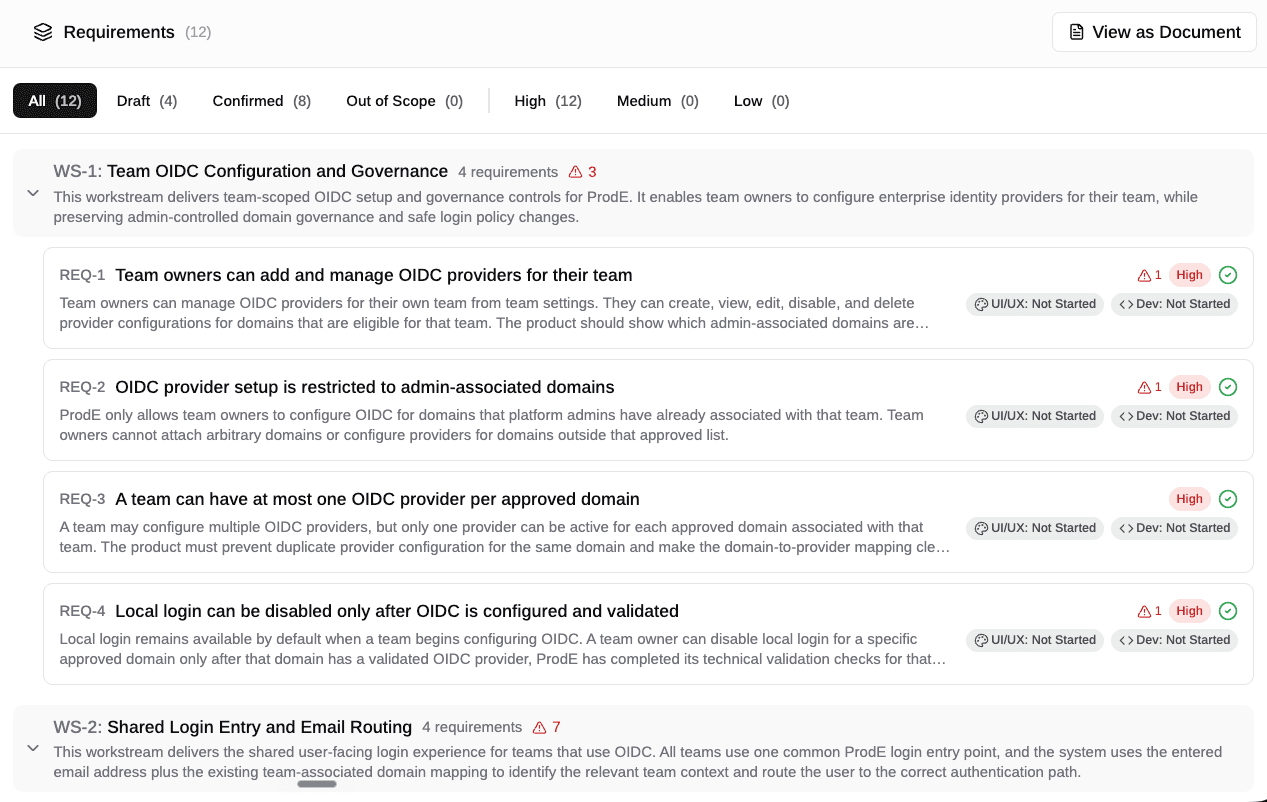Click the horizontal scrollbar thumb at bottom

[x=317, y=784]
